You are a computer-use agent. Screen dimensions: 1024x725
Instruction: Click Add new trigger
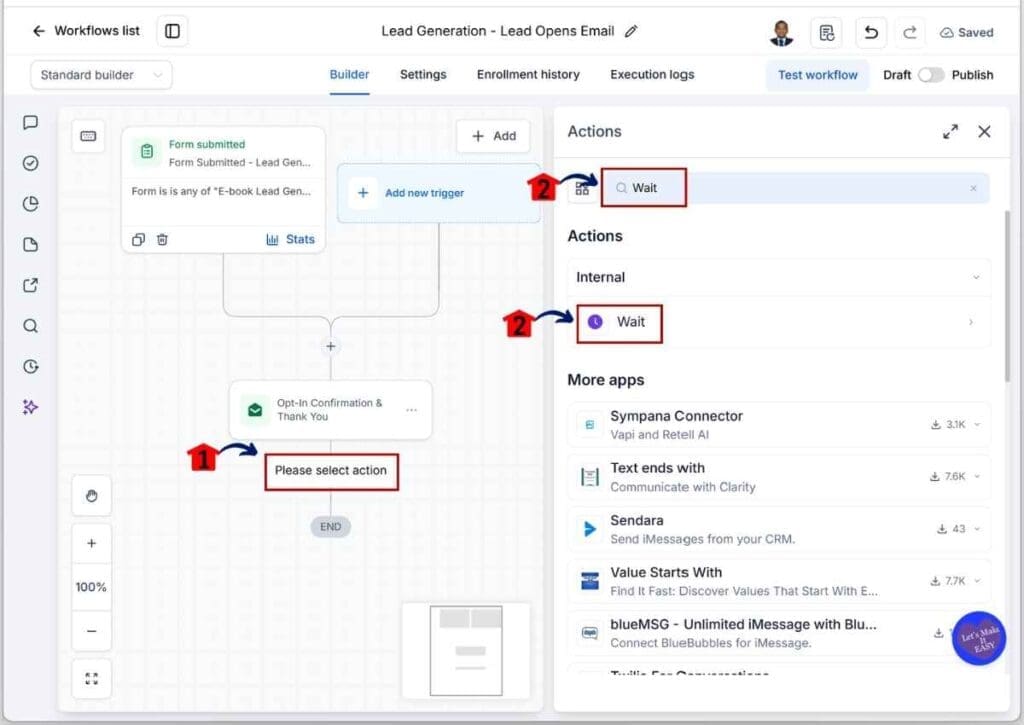coord(438,193)
